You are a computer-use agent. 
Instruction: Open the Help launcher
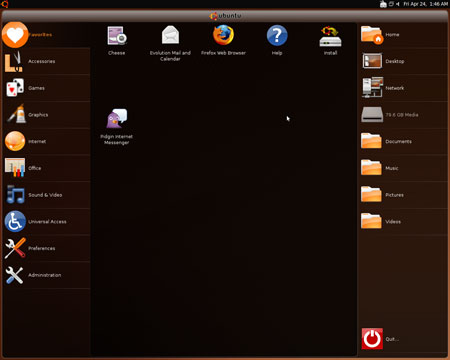(277, 40)
